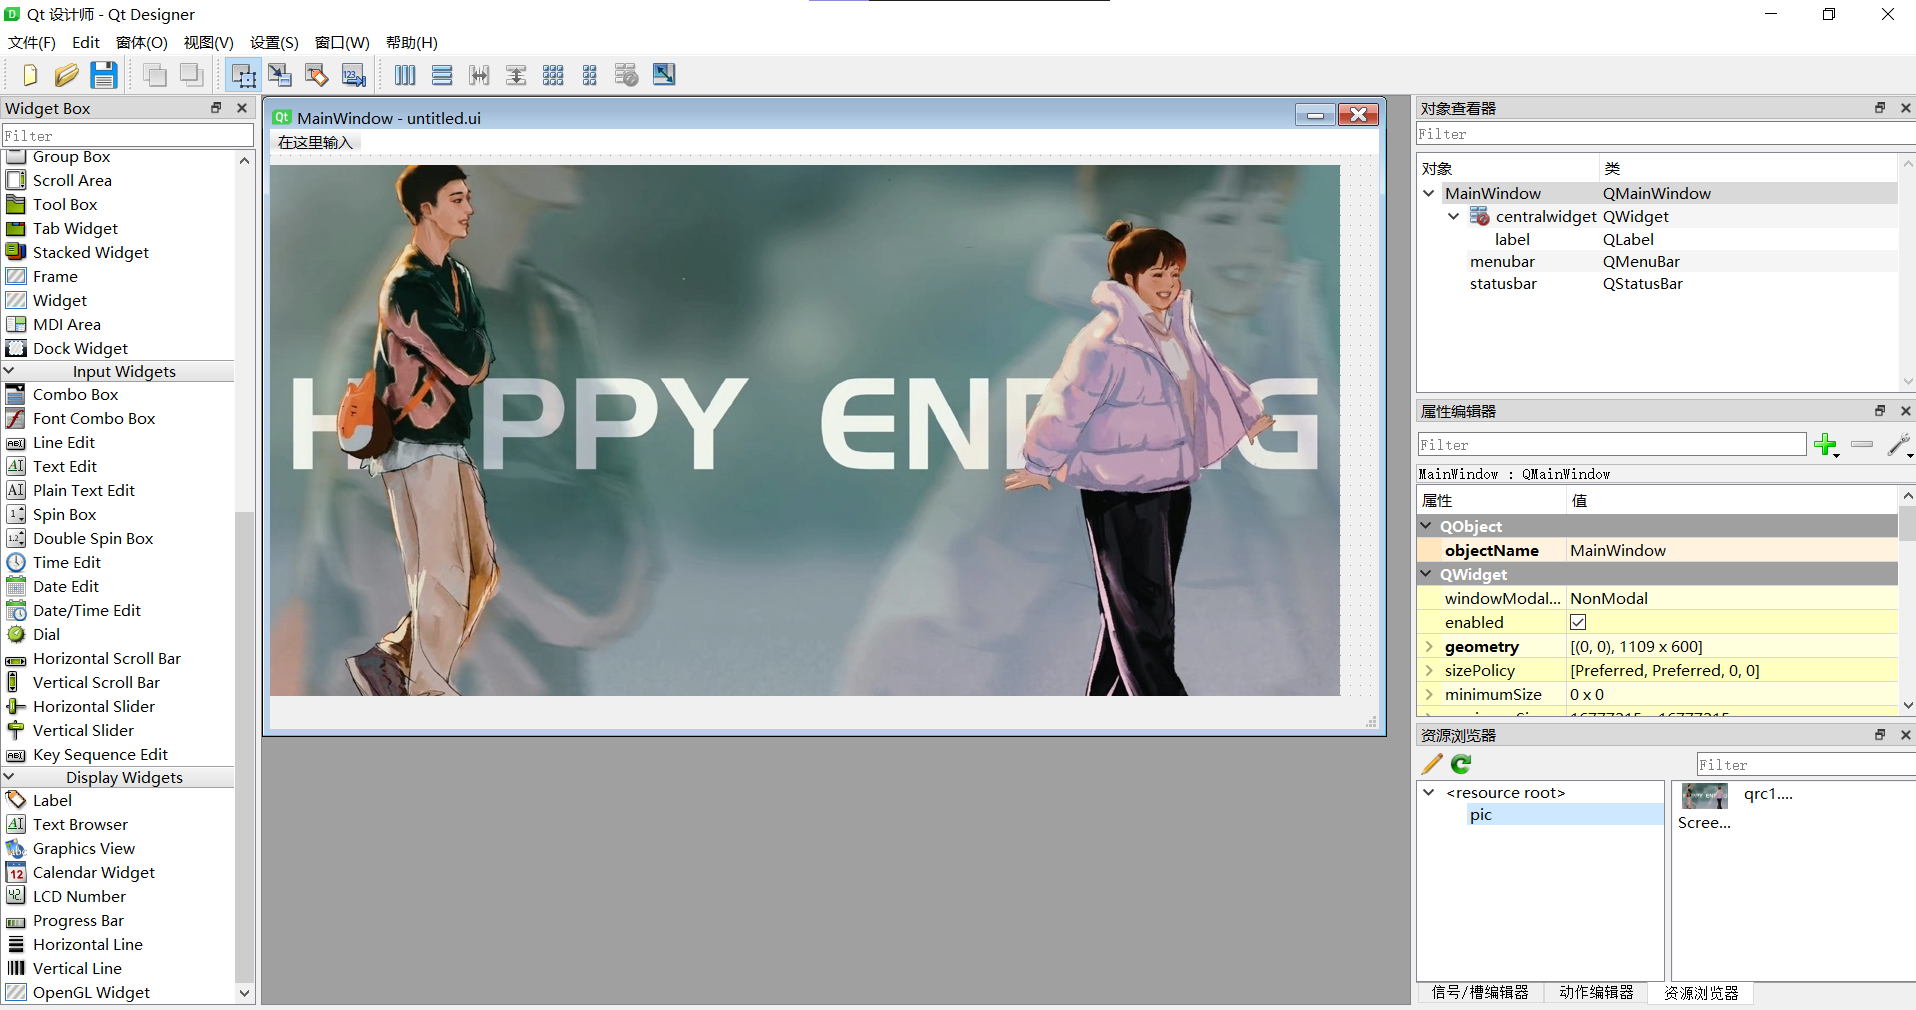
Task: Expand the sizePolicy property
Action: pyautogui.click(x=1429, y=671)
